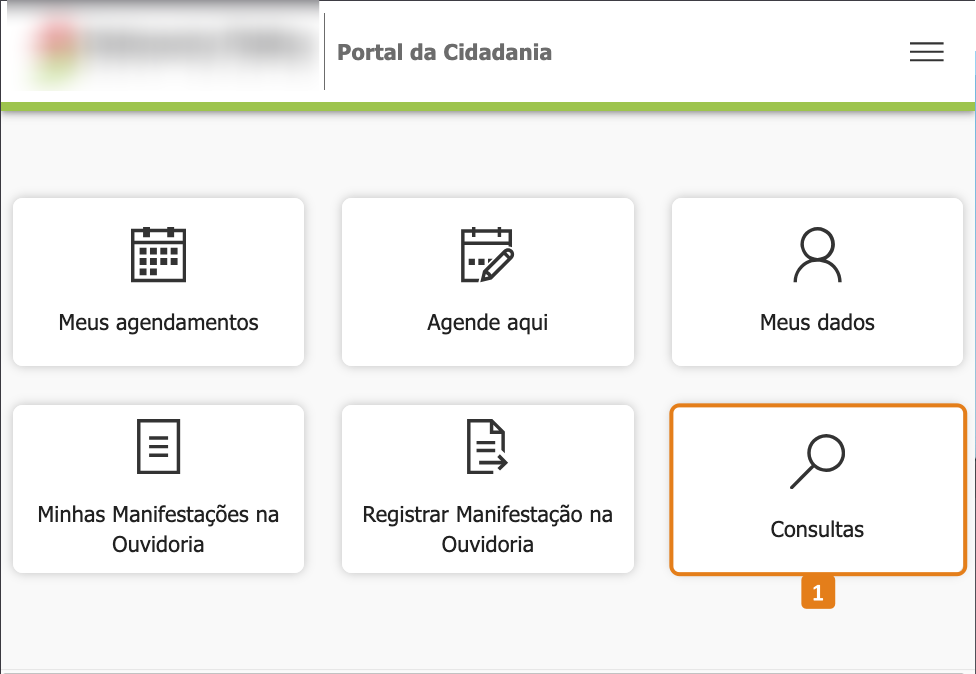Select Registrar Manifestação na Ouvidoria text
976x674 pixels.
pyautogui.click(x=487, y=529)
